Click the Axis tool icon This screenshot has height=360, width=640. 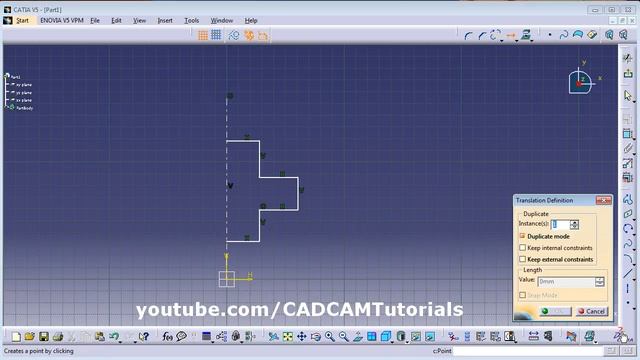click(x=628, y=289)
